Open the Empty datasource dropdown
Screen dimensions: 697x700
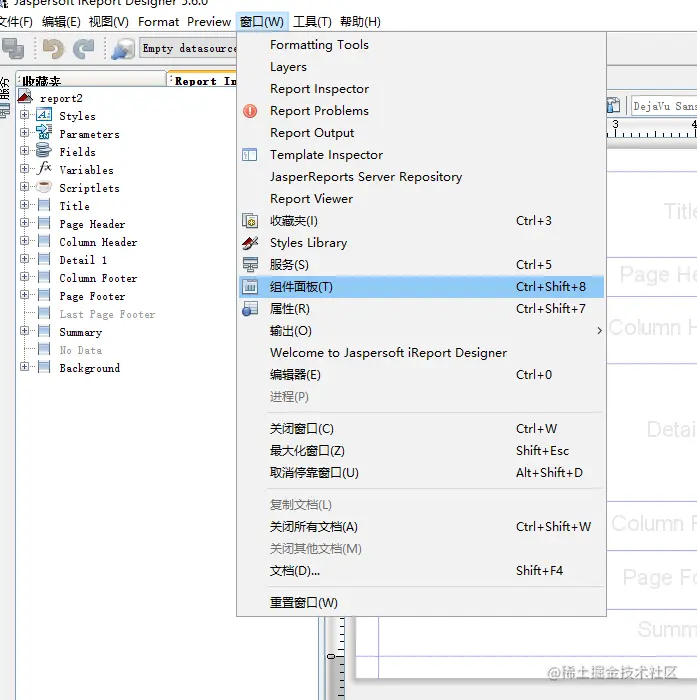(x=189, y=48)
